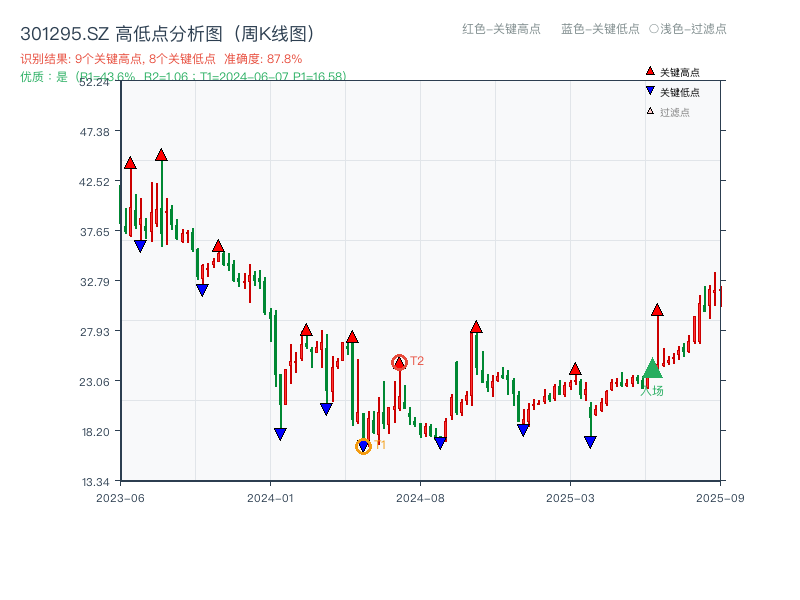
Task: Click the red key-high arrow above the 2025 rebound
Action: [x=657, y=311]
